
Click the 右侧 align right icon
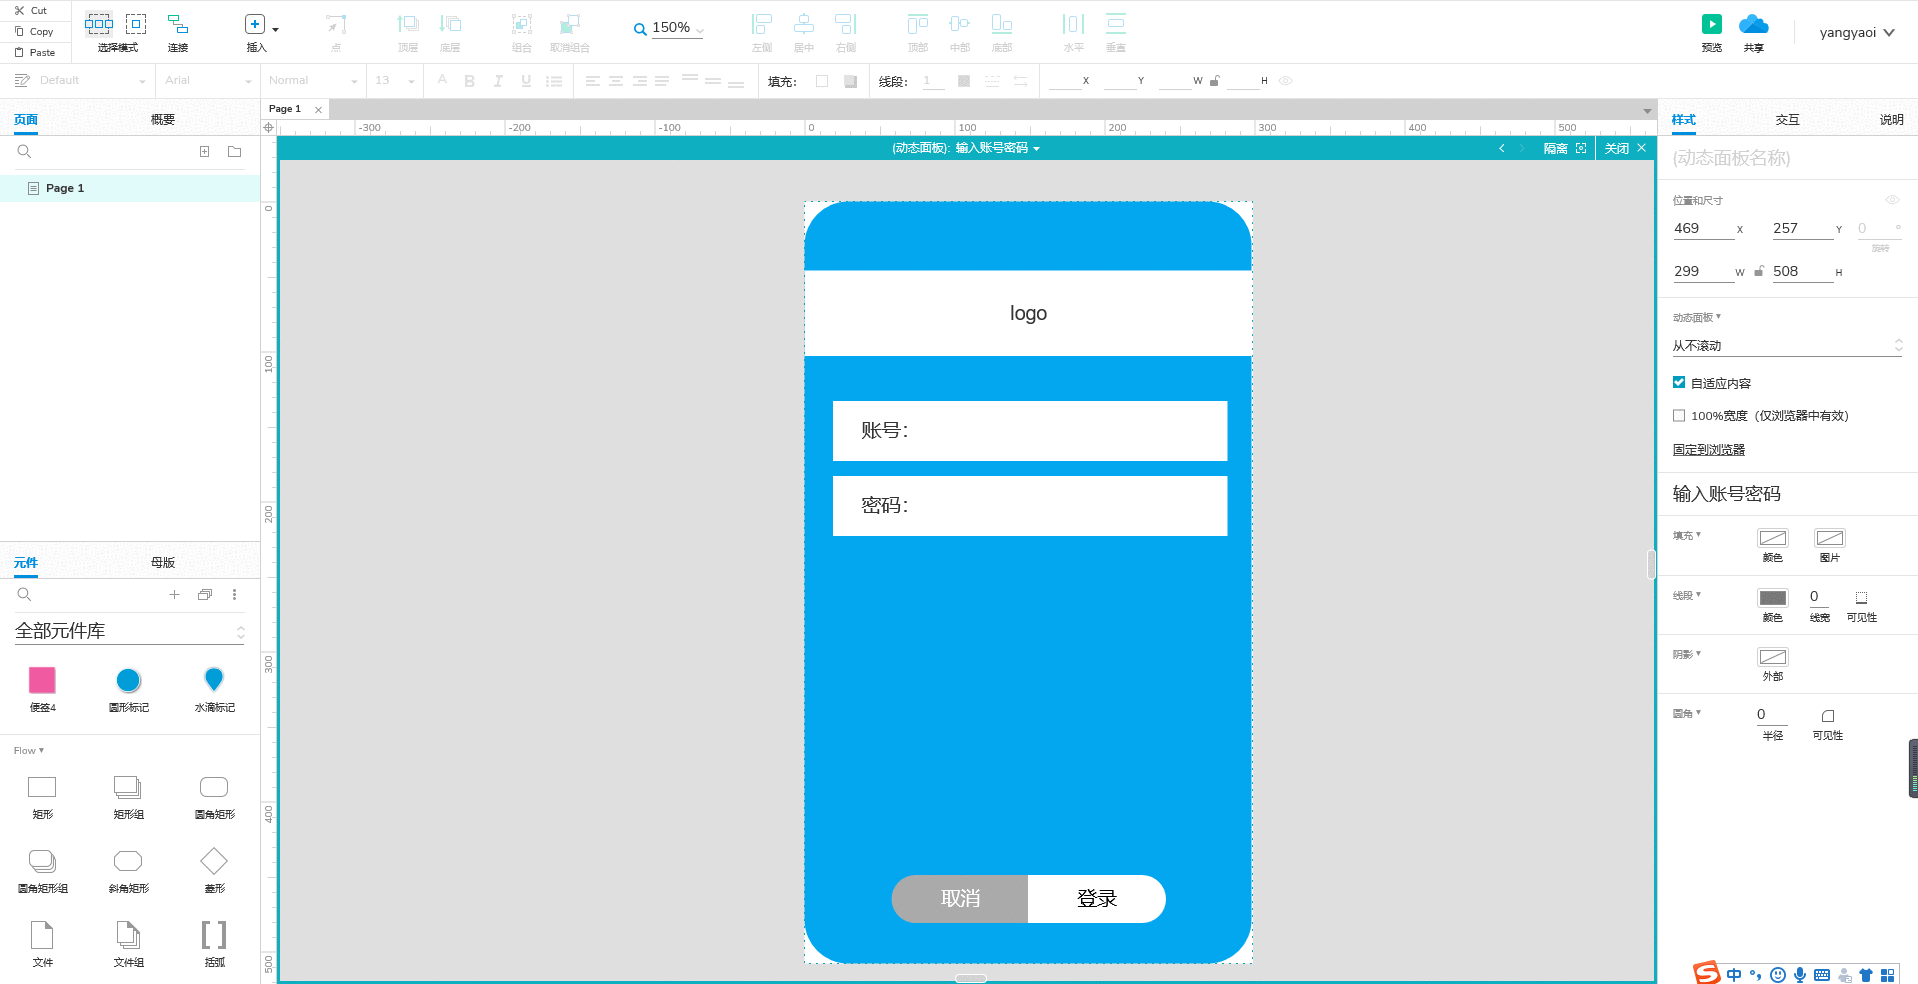(x=846, y=23)
